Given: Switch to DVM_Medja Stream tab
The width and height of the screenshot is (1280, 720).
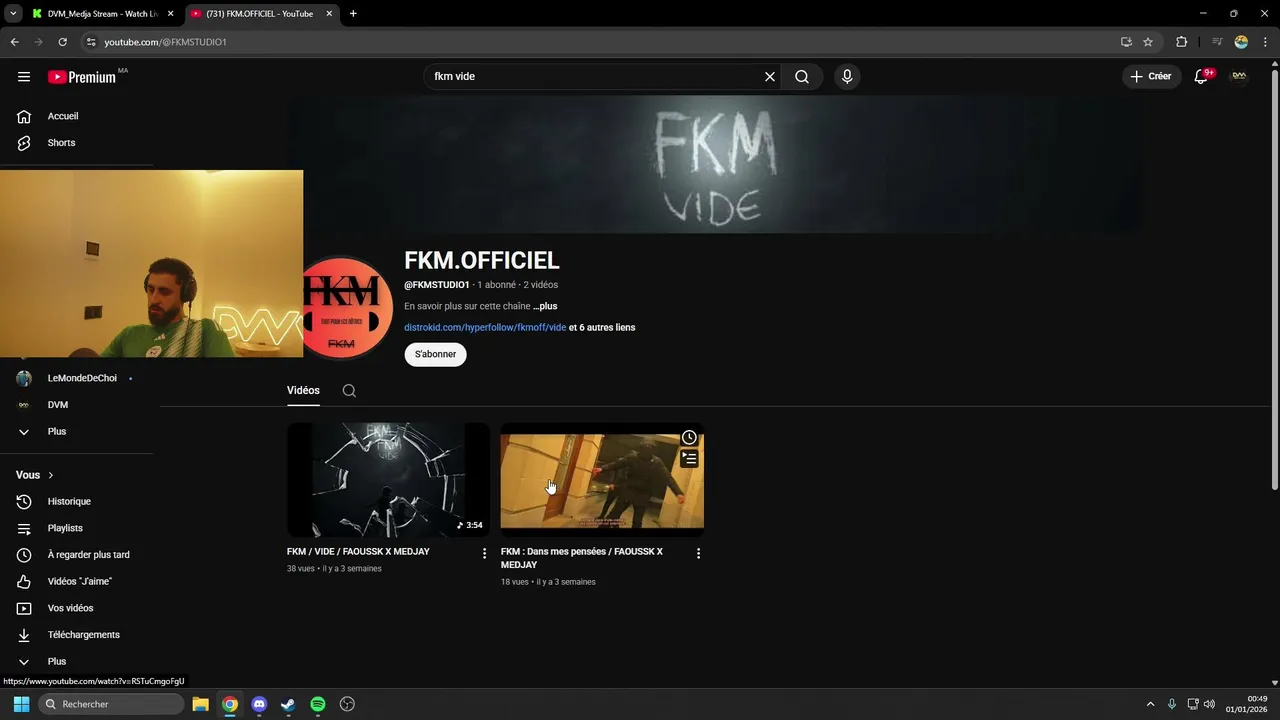Looking at the screenshot, I should tap(102, 14).
